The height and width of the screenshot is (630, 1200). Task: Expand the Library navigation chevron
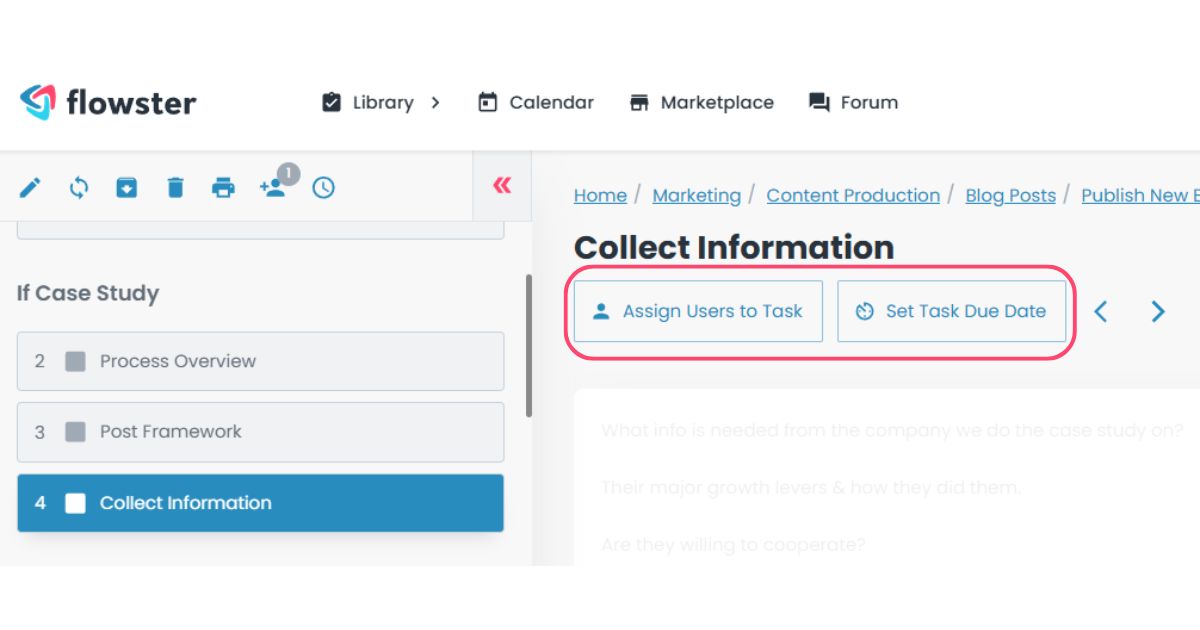click(x=436, y=102)
